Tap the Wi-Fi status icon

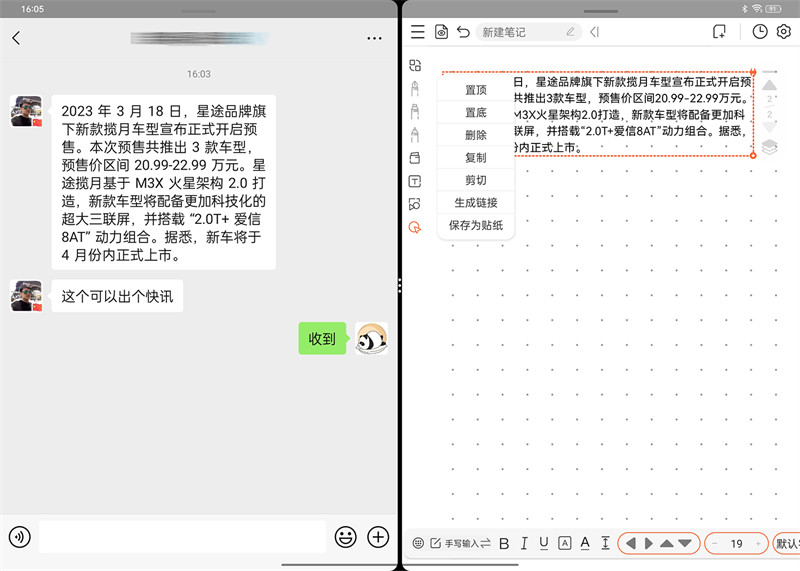tap(757, 8)
